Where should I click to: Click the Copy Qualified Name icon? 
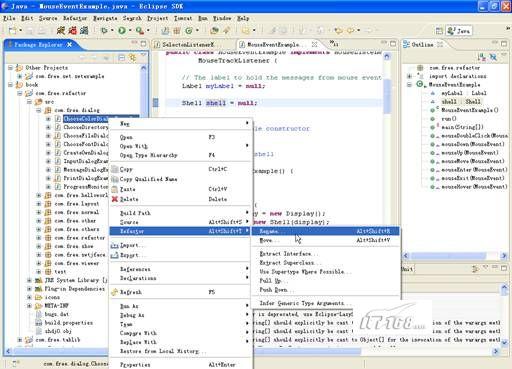point(115,179)
